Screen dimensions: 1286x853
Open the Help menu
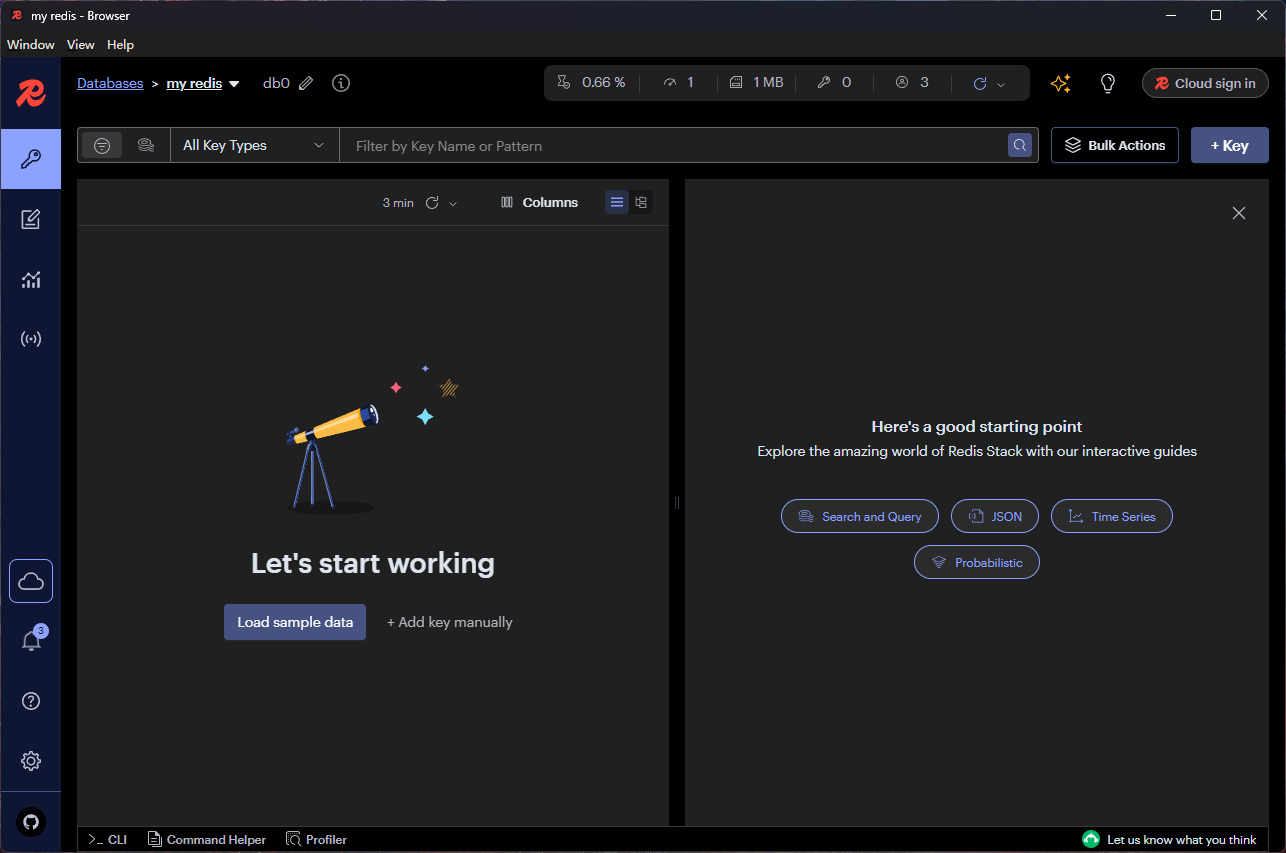coord(120,45)
